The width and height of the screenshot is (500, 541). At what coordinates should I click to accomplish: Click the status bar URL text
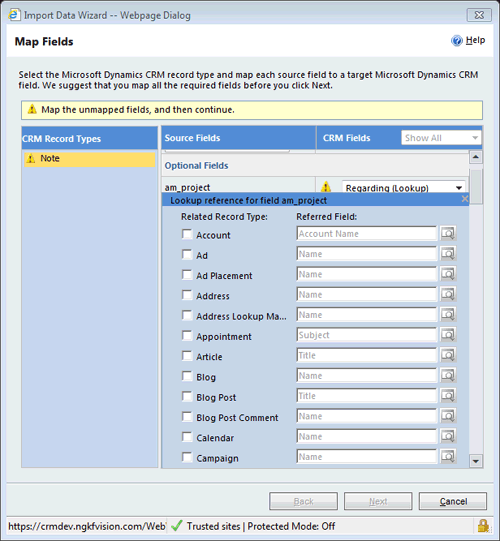(87, 526)
